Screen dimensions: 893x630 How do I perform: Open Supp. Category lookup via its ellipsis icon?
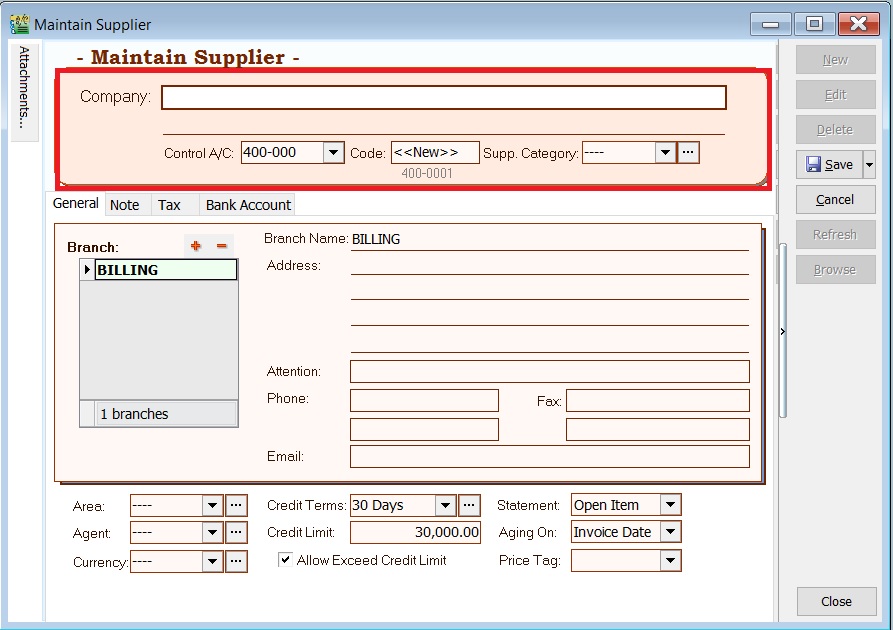tap(688, 152)
